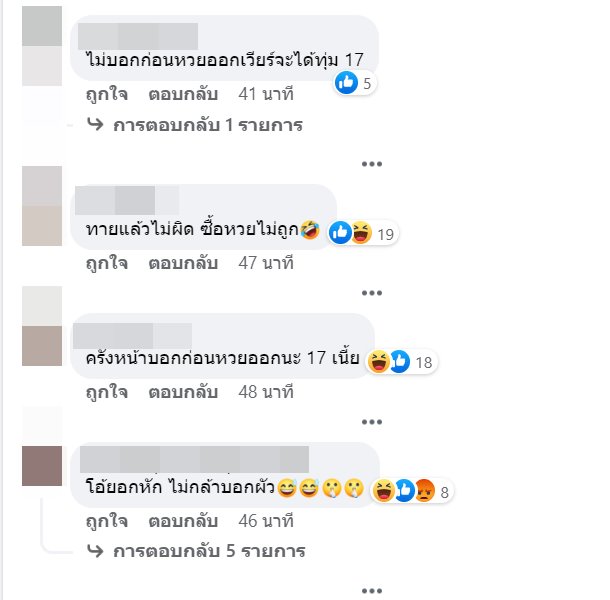Click ถูกใจ on the 48 นาที comment
The height and width of the screenshot is (600, 610).
coord(107,392)
